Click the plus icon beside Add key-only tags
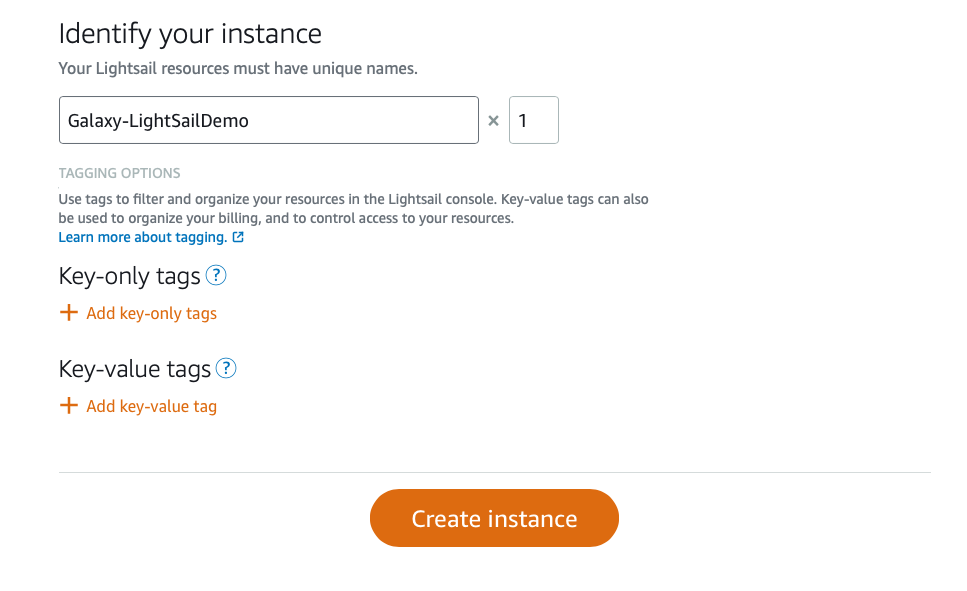The height and width of the screenshot is (591, 967). click(x=68, y=313)
